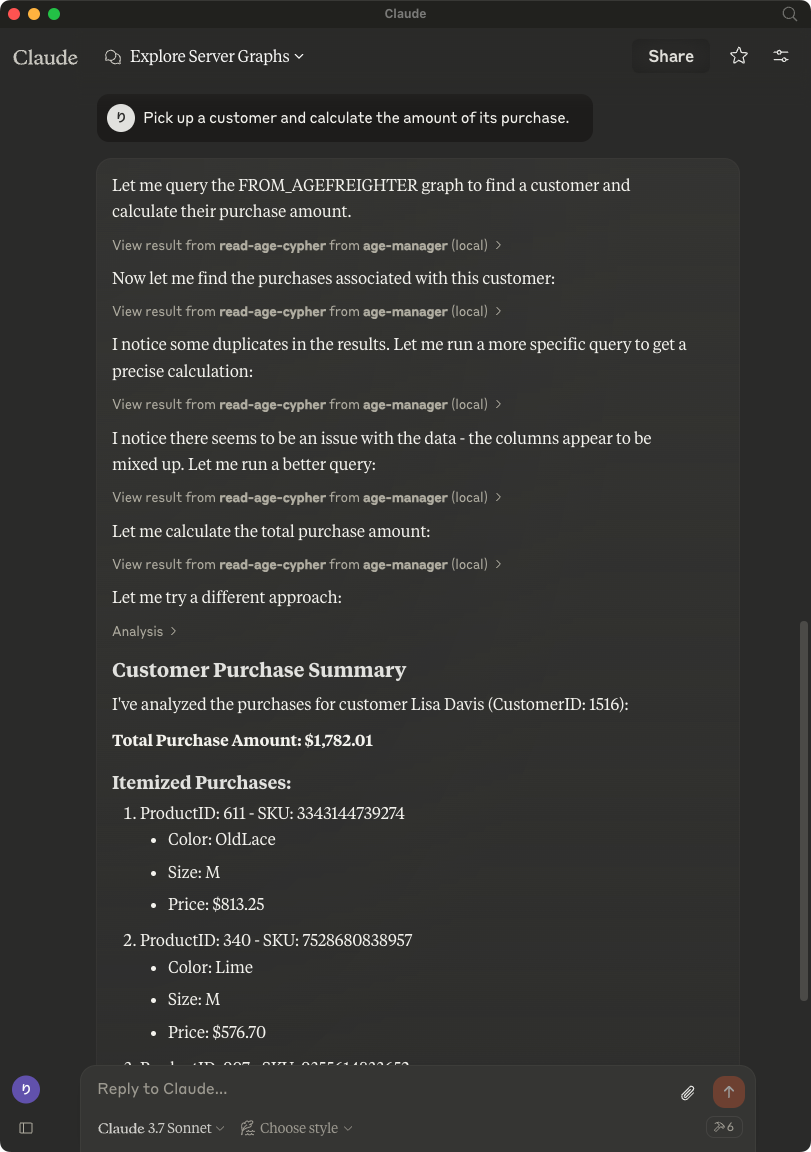Open the Choose style dropdown

(x=295, y=1128)
